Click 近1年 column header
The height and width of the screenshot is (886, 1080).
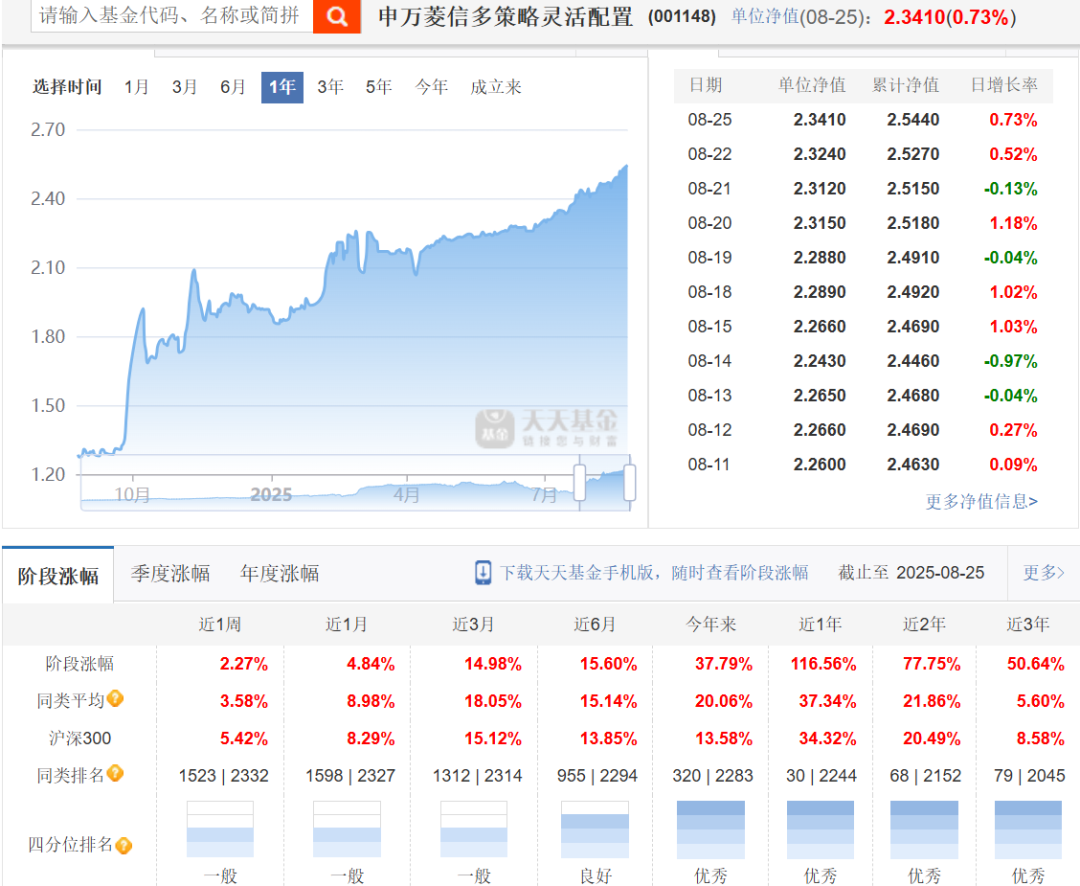coord(820,624)
